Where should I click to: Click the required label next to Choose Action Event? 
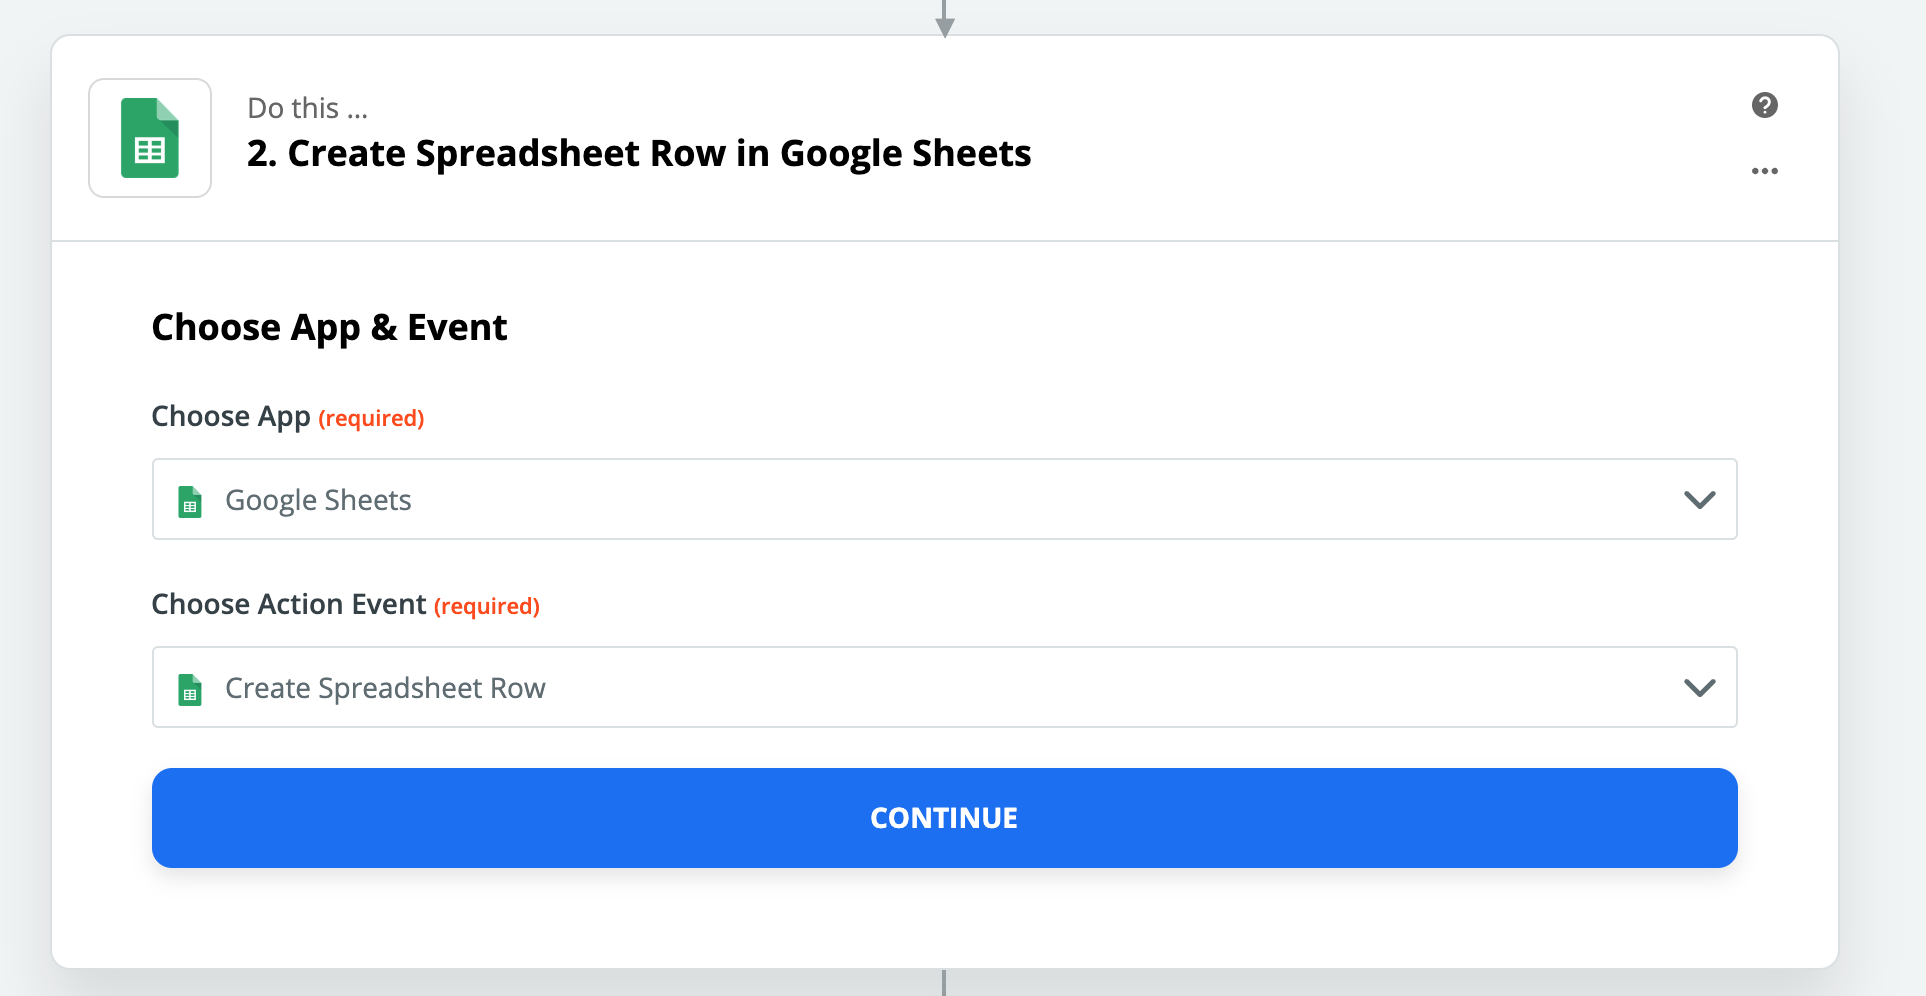[x=487, y=606]
